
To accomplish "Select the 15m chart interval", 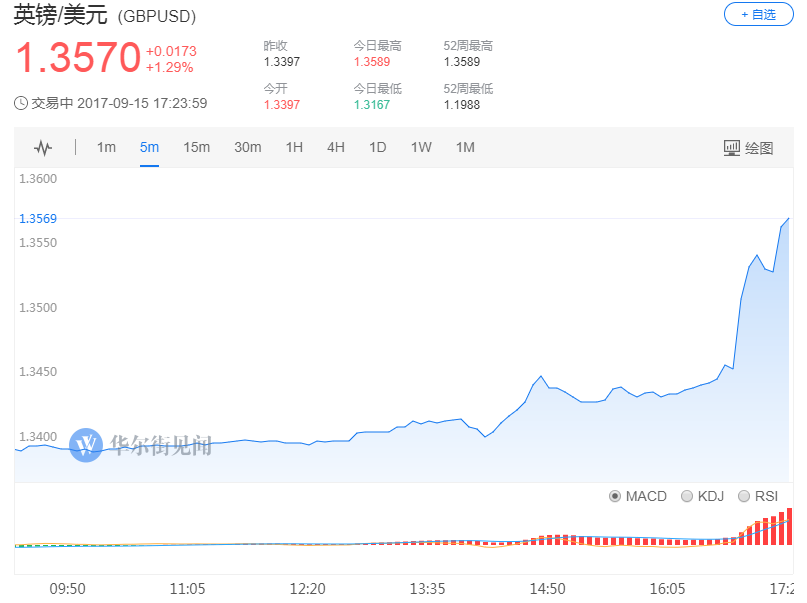I will [x=197, y=148].
